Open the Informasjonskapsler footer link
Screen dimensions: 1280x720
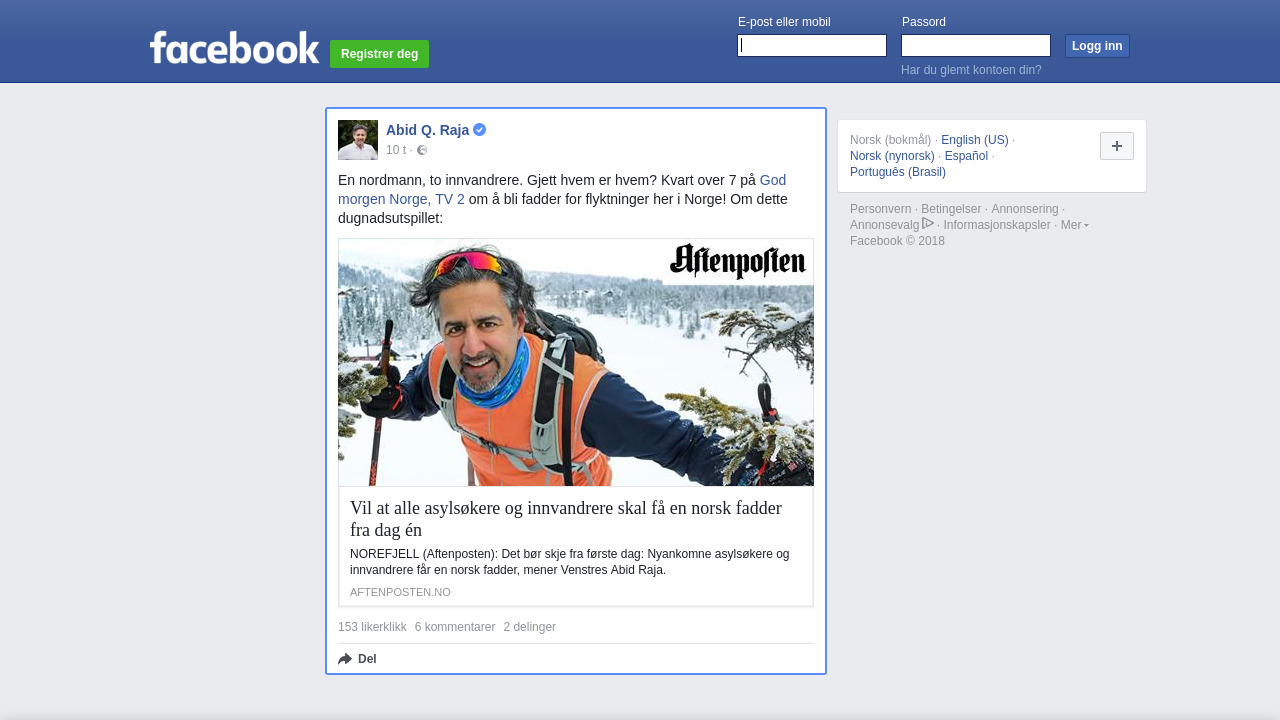(x=997, y=225)
